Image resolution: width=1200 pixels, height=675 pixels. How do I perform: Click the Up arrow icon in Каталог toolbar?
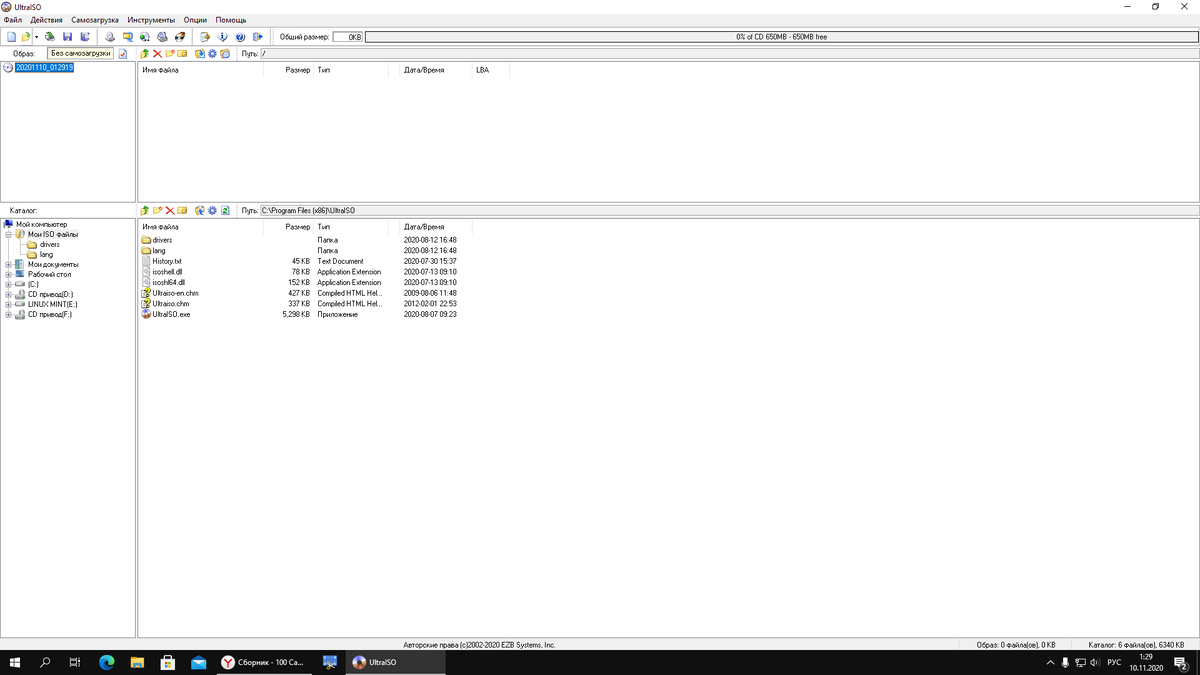tap(144, 210)
